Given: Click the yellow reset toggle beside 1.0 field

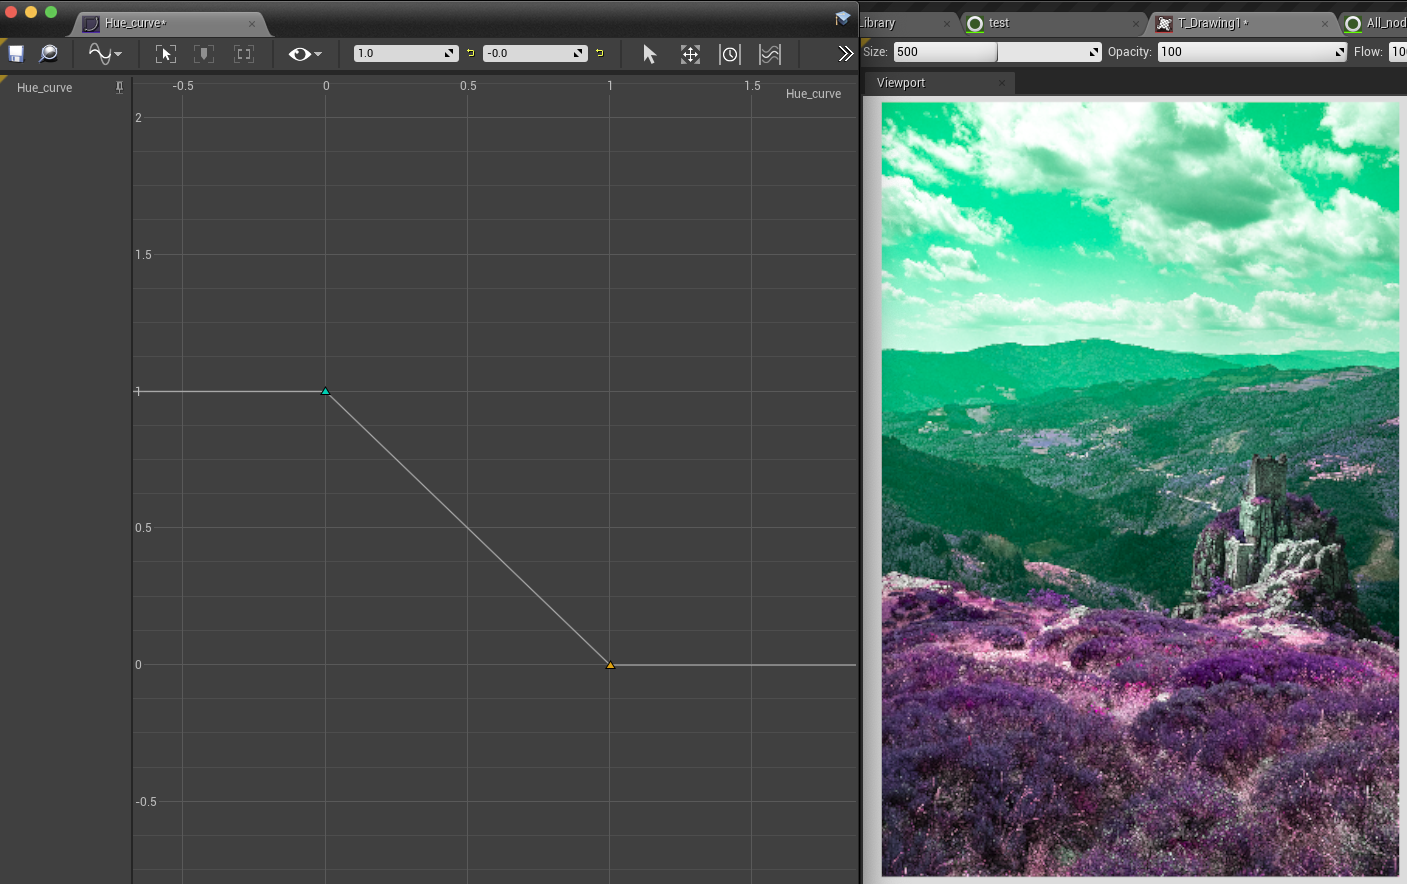Looking at the screenshot, I should pyautogui.click(x=470, y=53).
